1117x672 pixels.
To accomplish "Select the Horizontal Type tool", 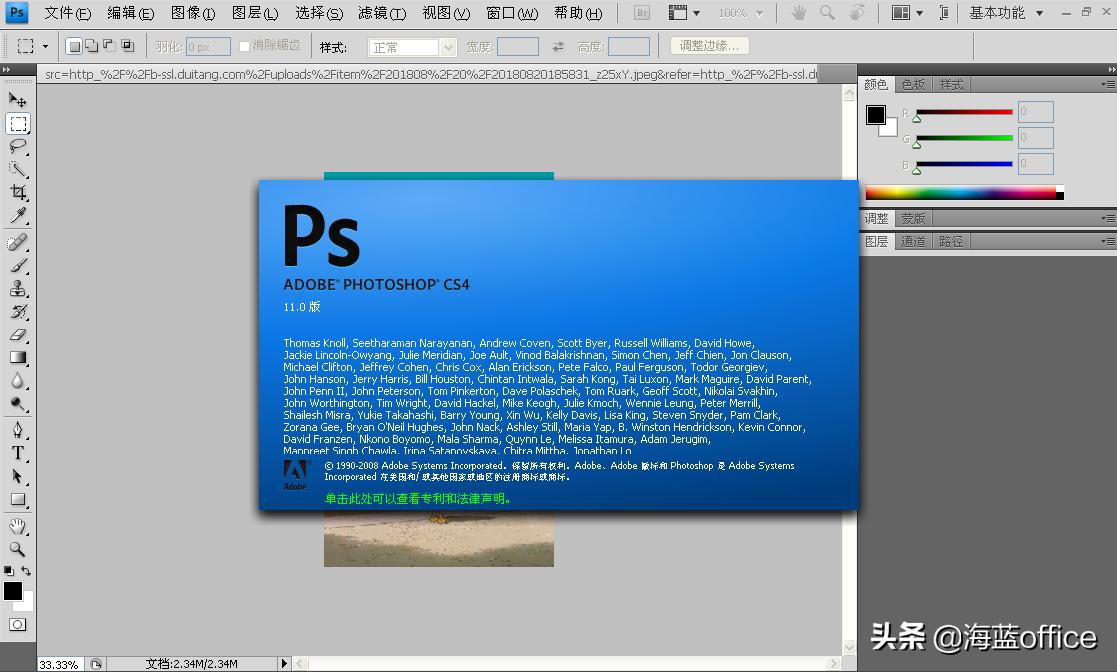I will [17, 452].
